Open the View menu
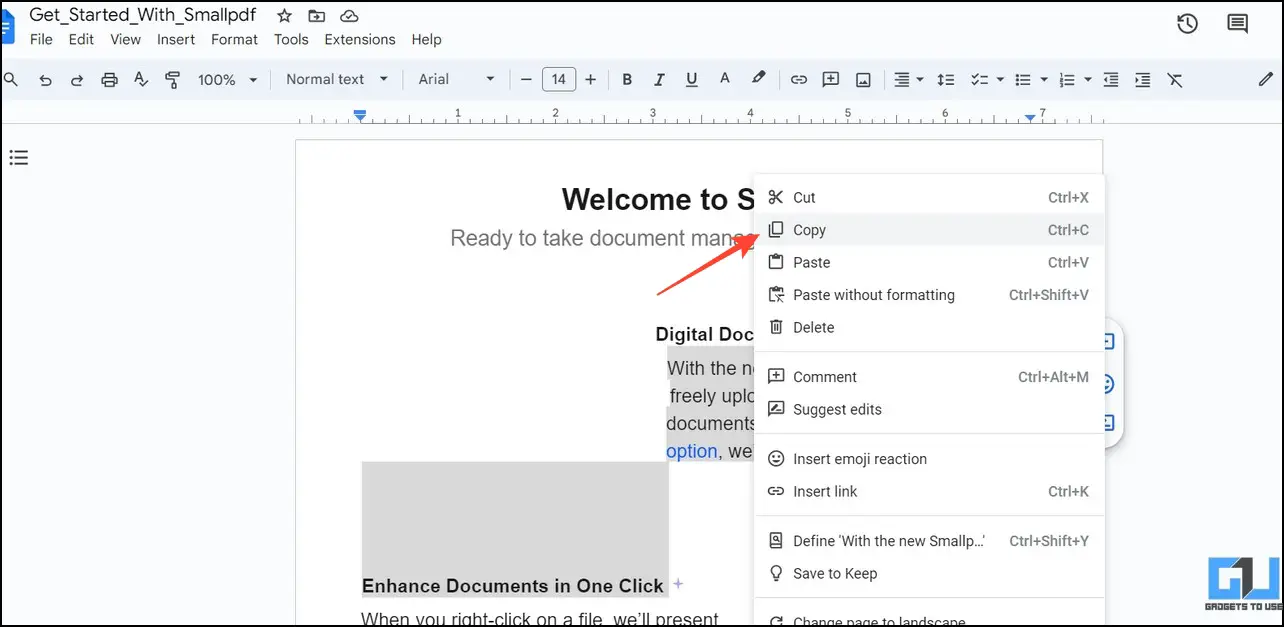The image size is (1284, 627). 125,40
